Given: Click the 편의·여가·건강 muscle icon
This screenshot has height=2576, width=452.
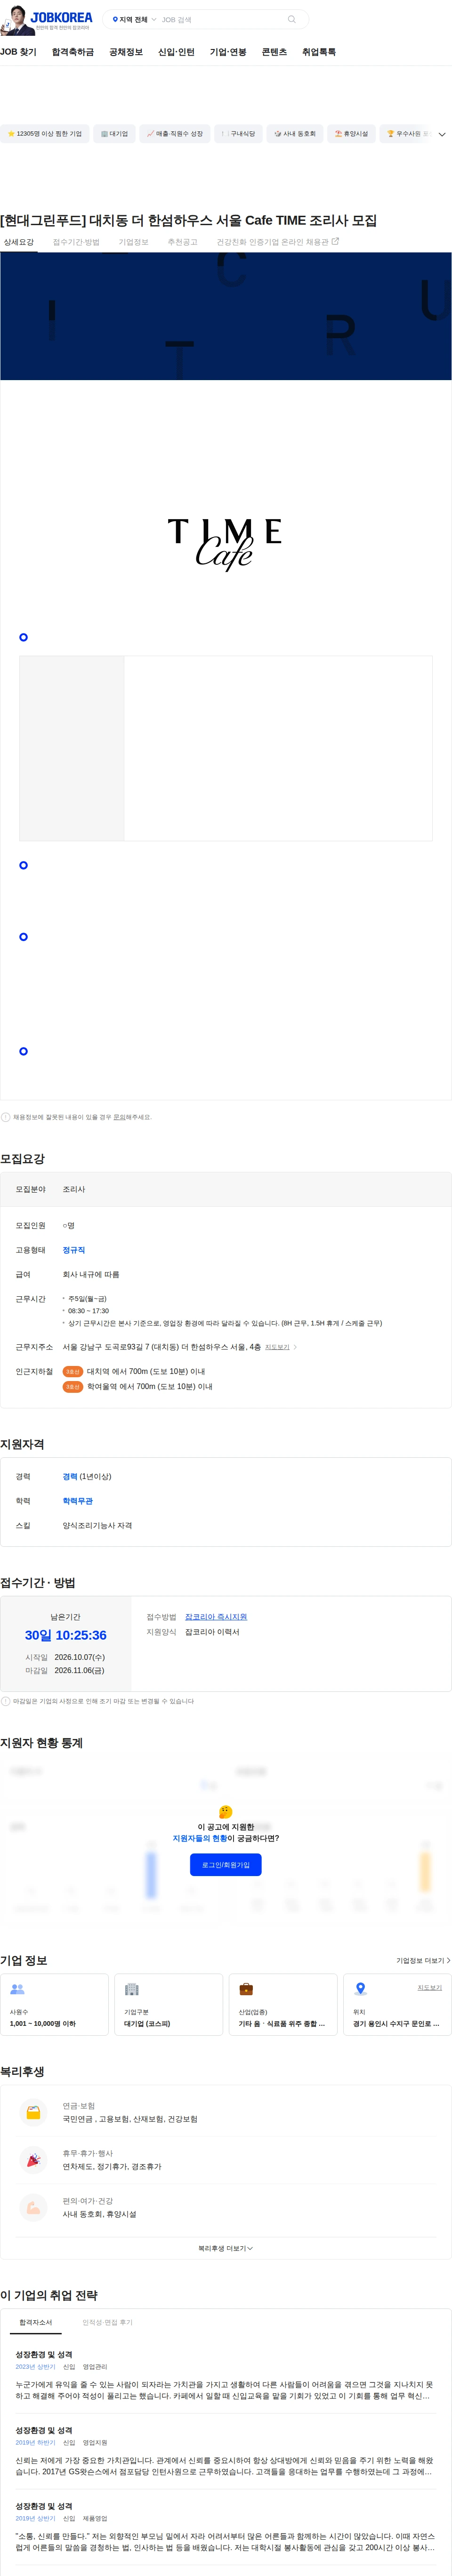Looking at the screenshot, I should (33, 2207).
